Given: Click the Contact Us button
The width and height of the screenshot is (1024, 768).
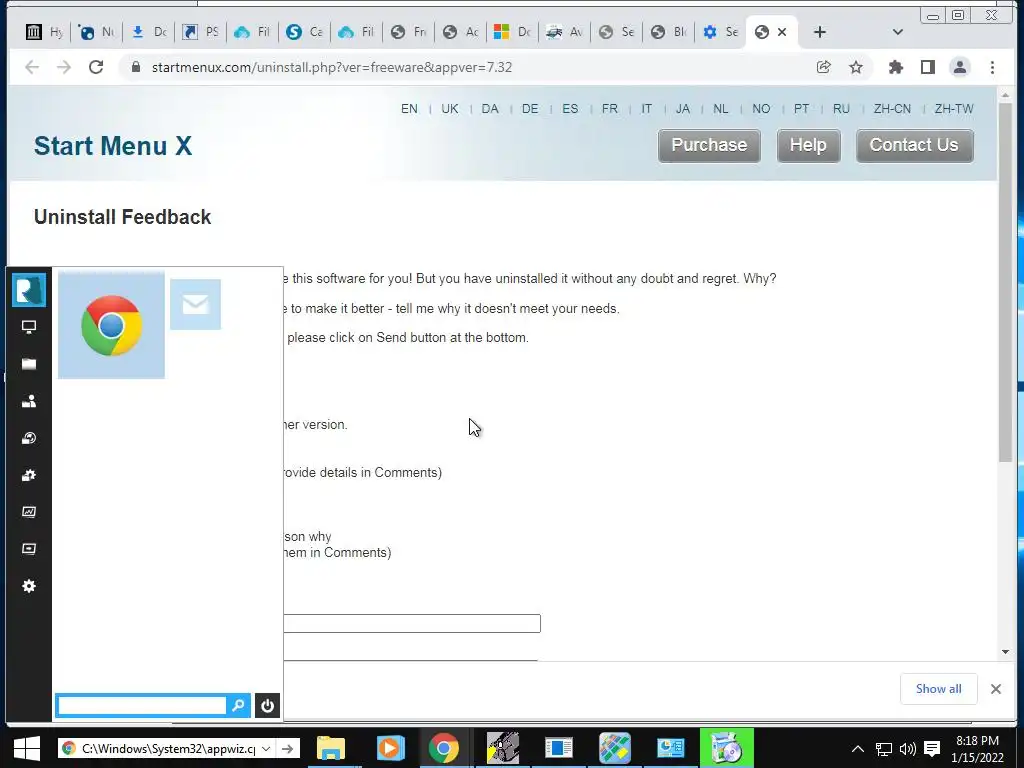Looking at the screenshot, I should (914, 145).
